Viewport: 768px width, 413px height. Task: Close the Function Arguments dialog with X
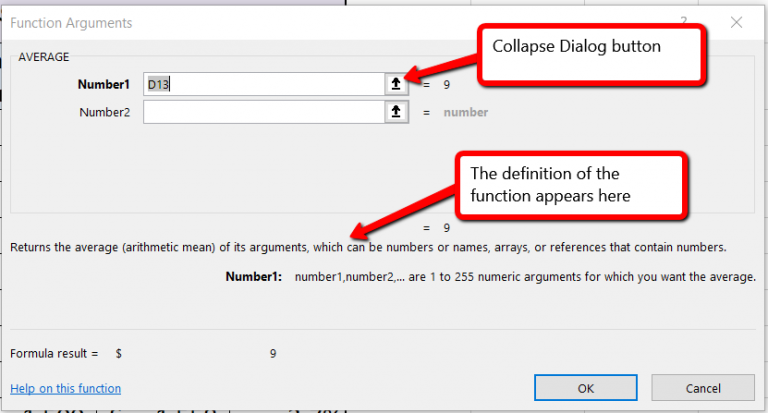(x=736, y=22)
